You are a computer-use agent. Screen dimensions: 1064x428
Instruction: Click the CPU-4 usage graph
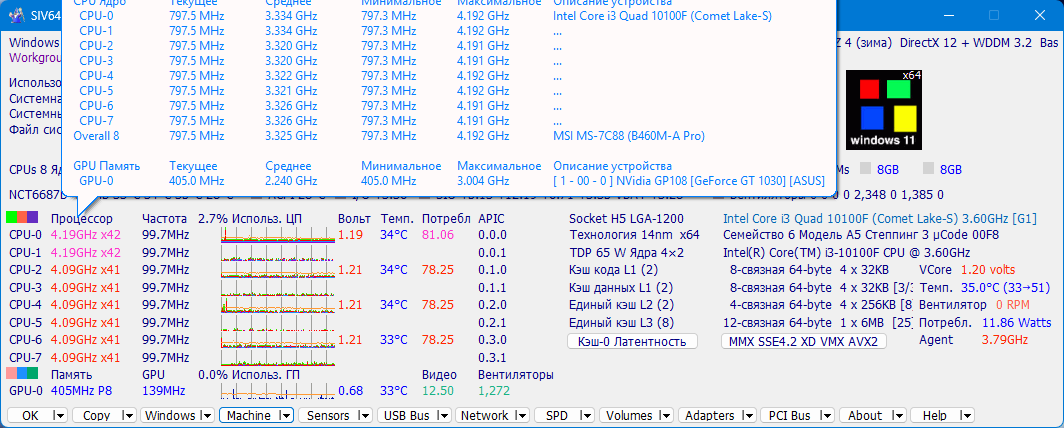277,304
